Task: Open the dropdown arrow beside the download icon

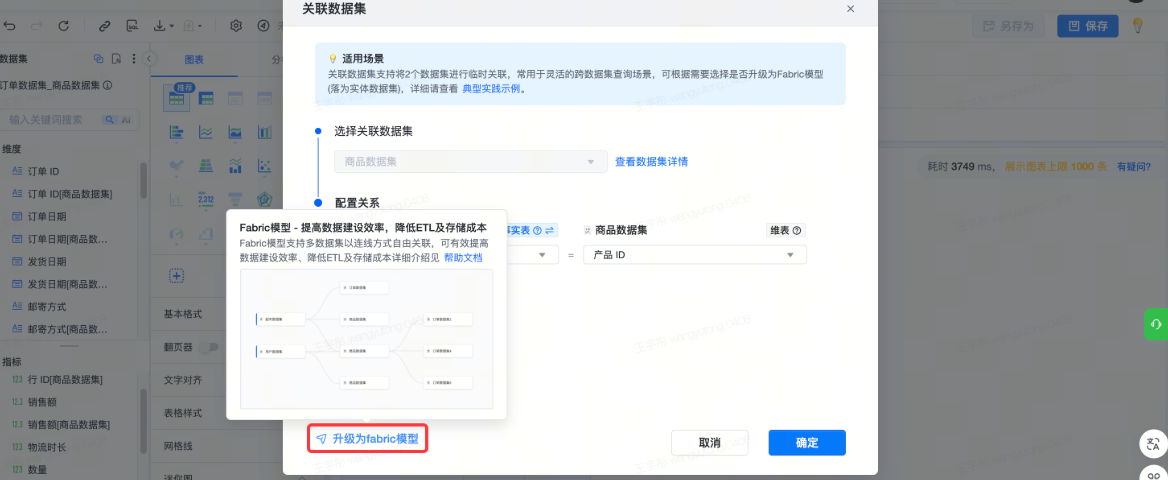Action: (x=172, y=26)
